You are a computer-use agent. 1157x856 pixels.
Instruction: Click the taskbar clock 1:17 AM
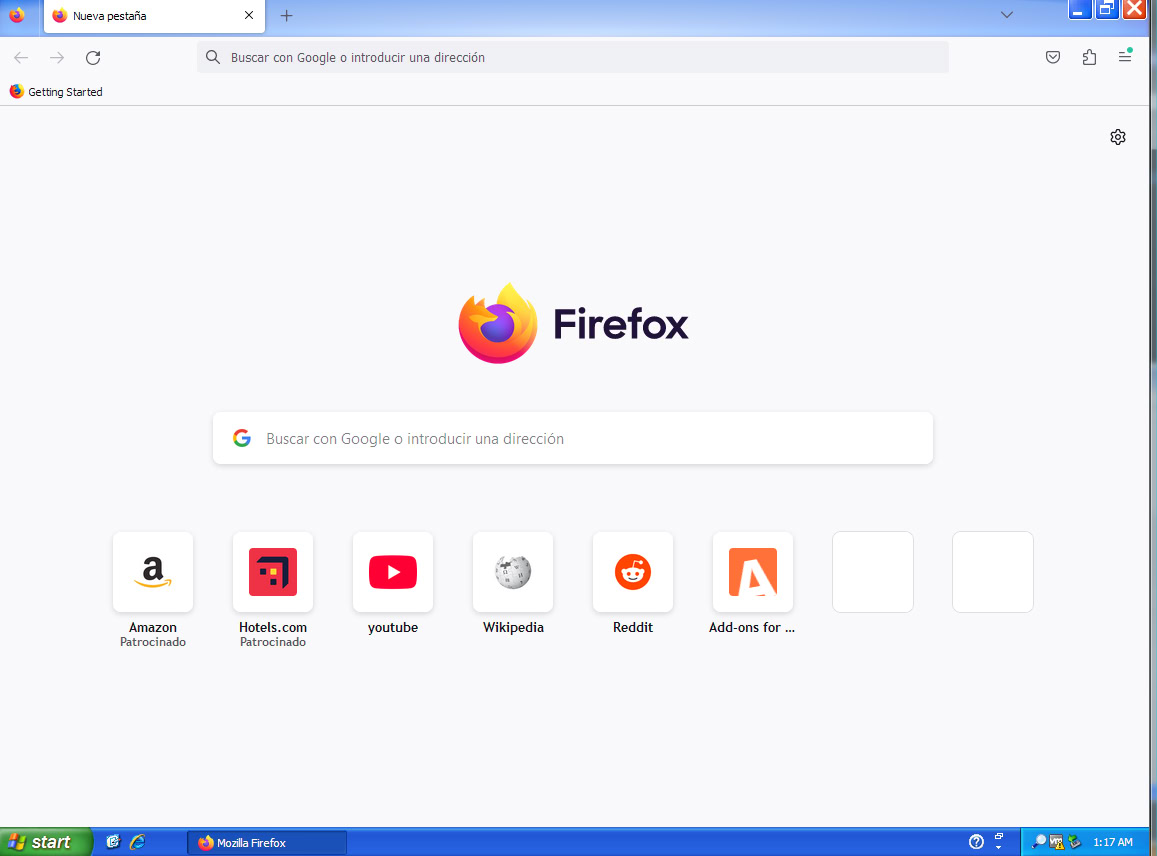(1113, 842)
